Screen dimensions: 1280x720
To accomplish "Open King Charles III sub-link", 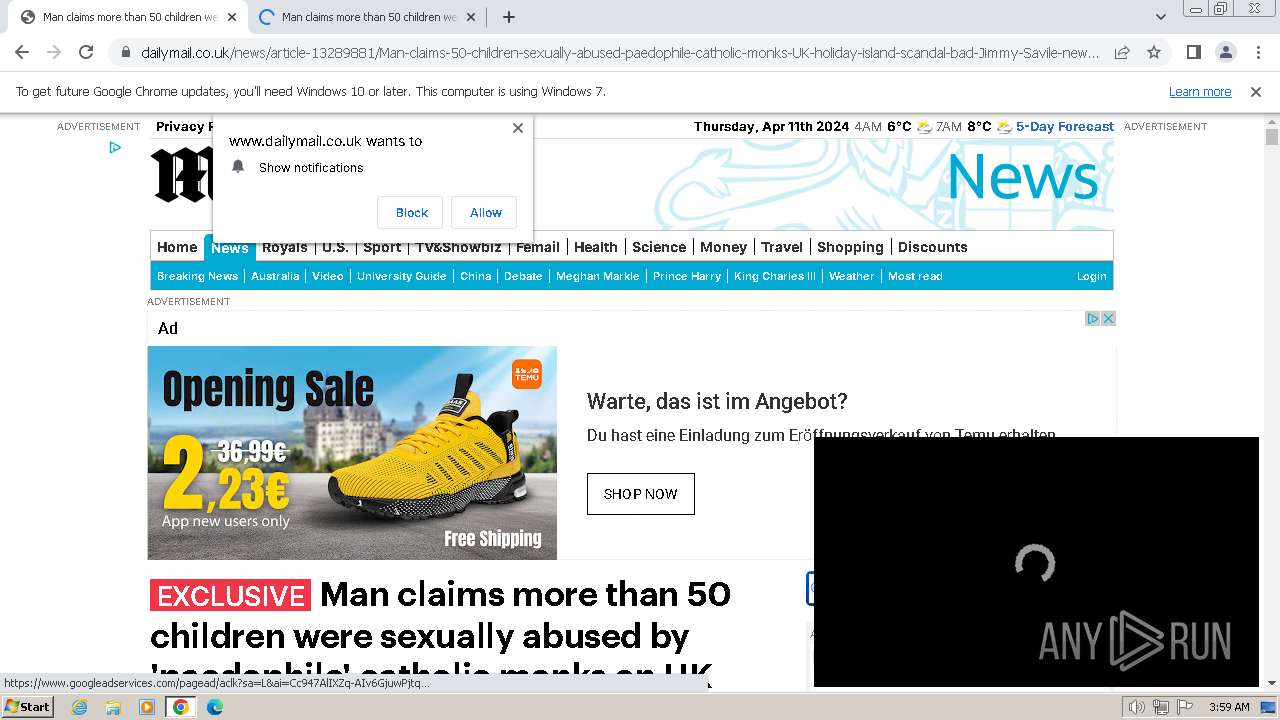I will 775,276.
